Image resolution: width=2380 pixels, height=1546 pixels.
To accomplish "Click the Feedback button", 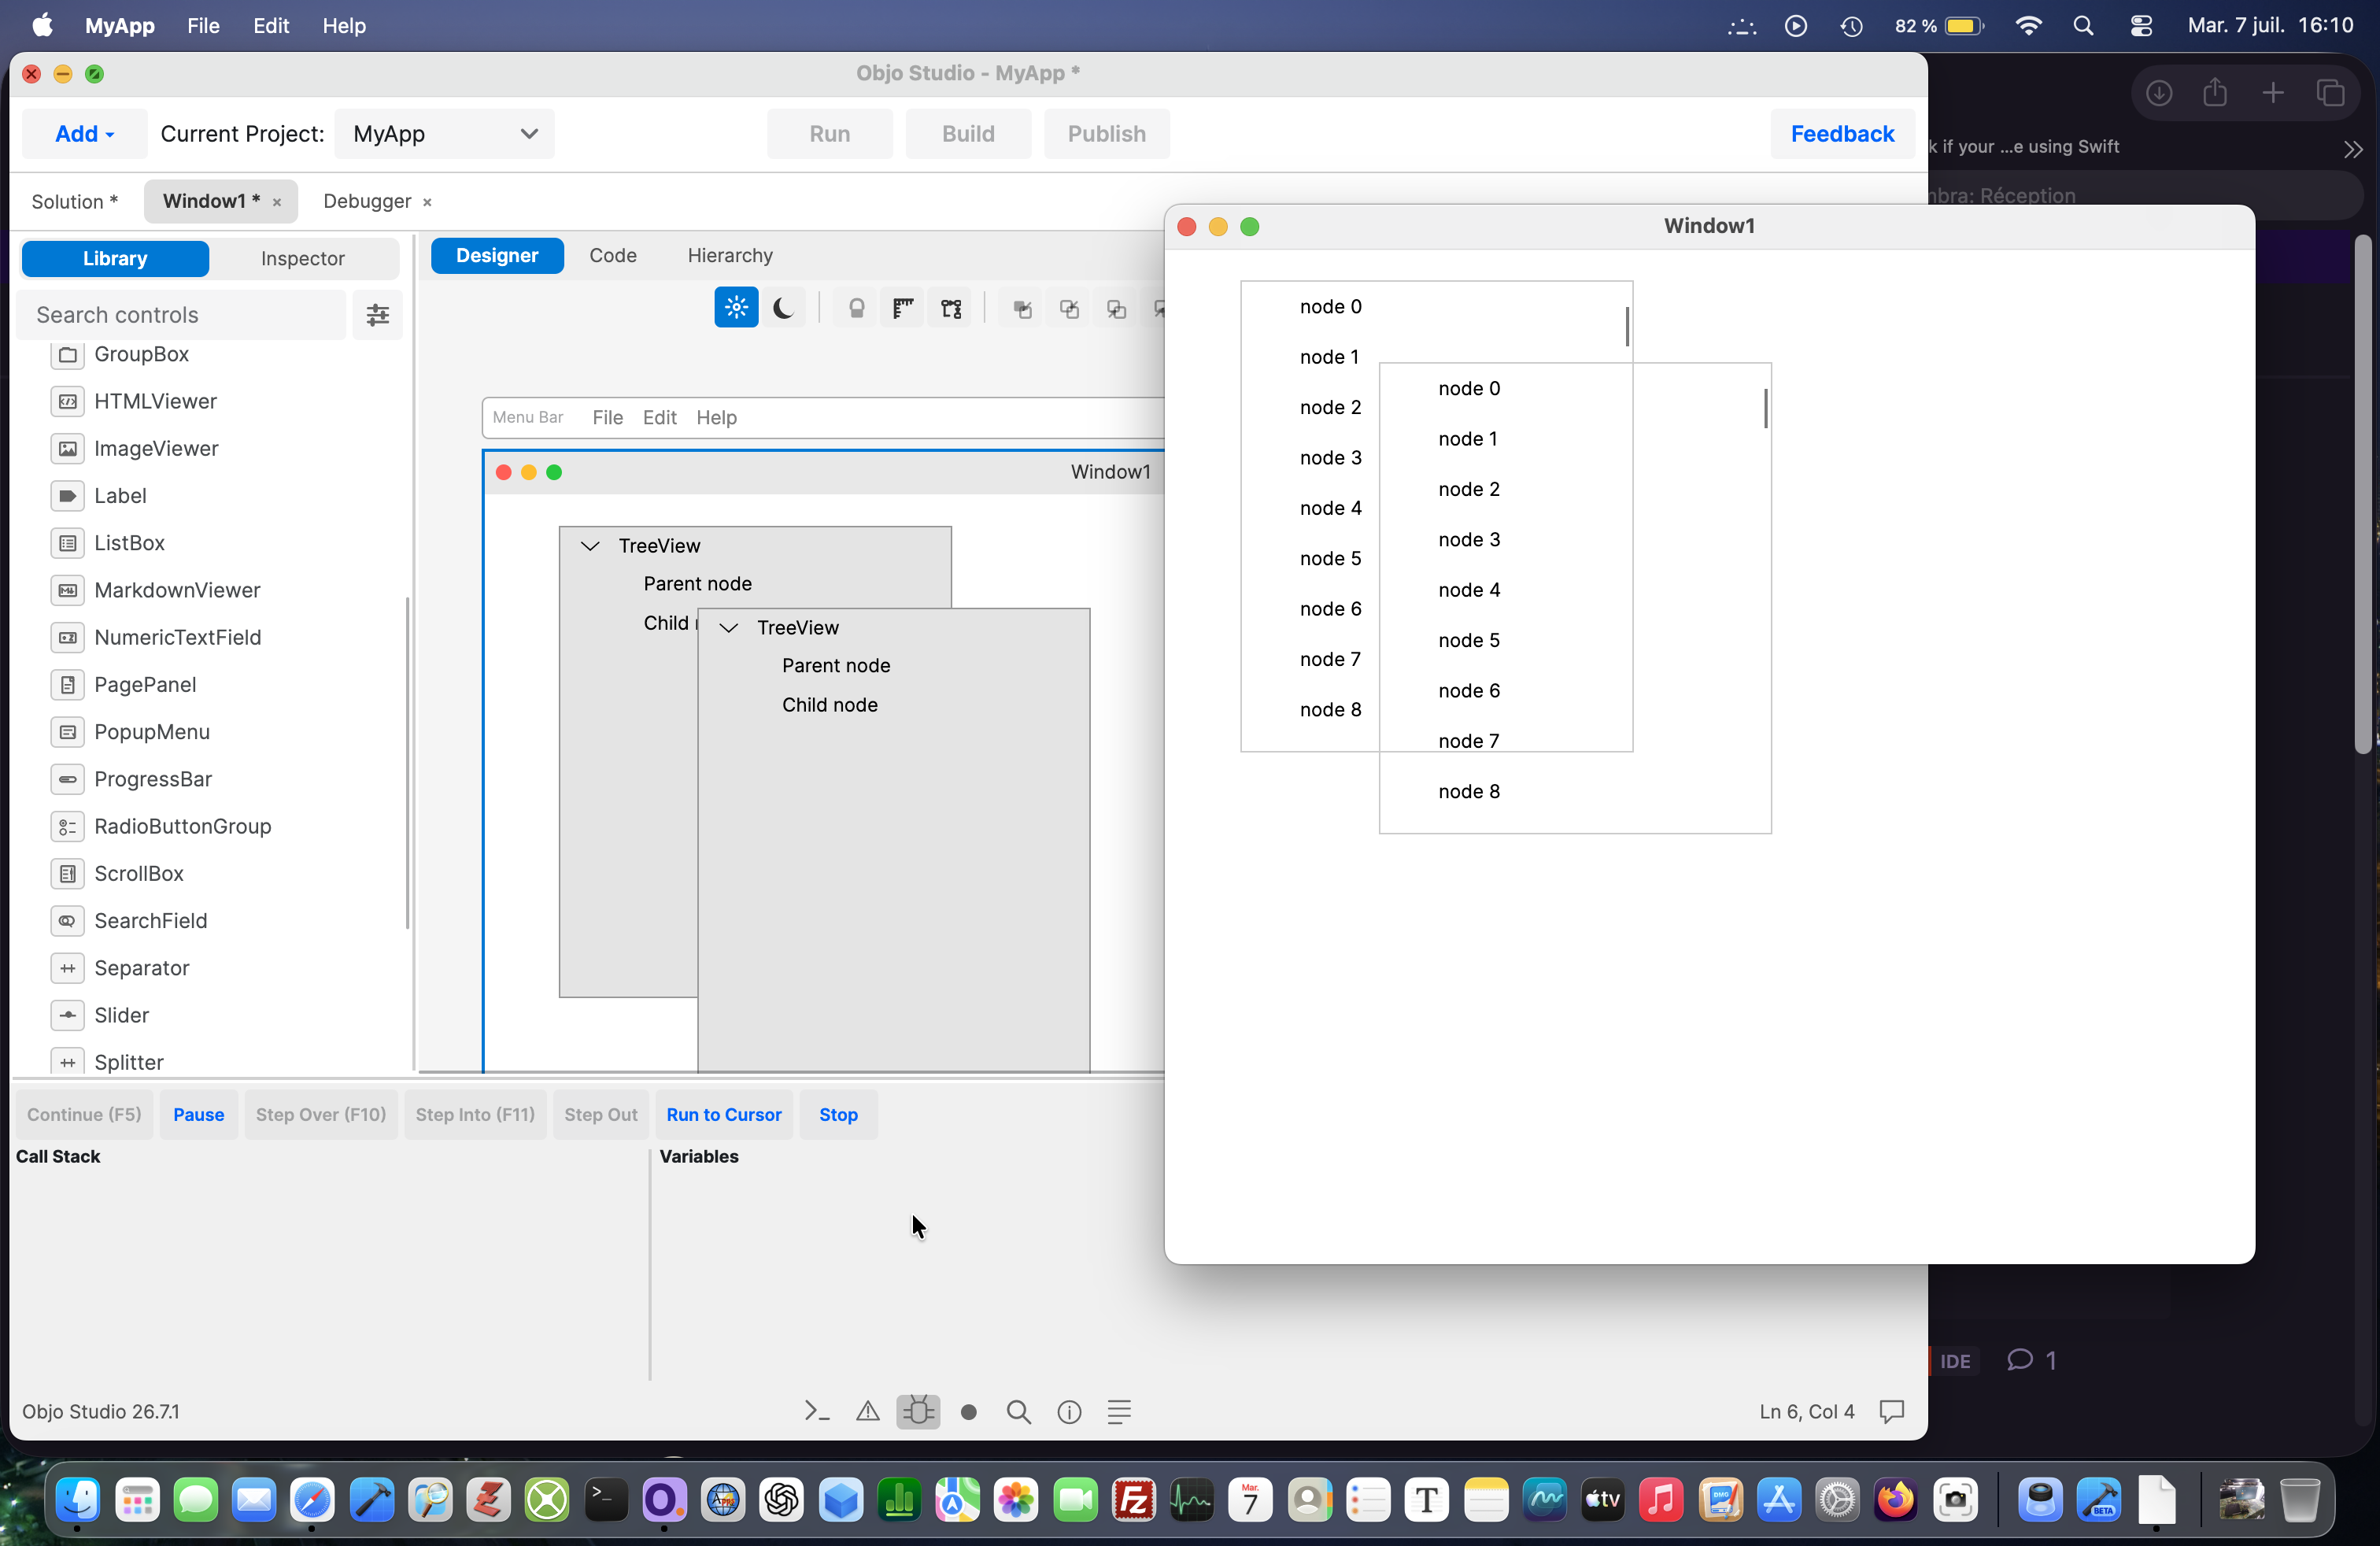I will [1842, 134].
